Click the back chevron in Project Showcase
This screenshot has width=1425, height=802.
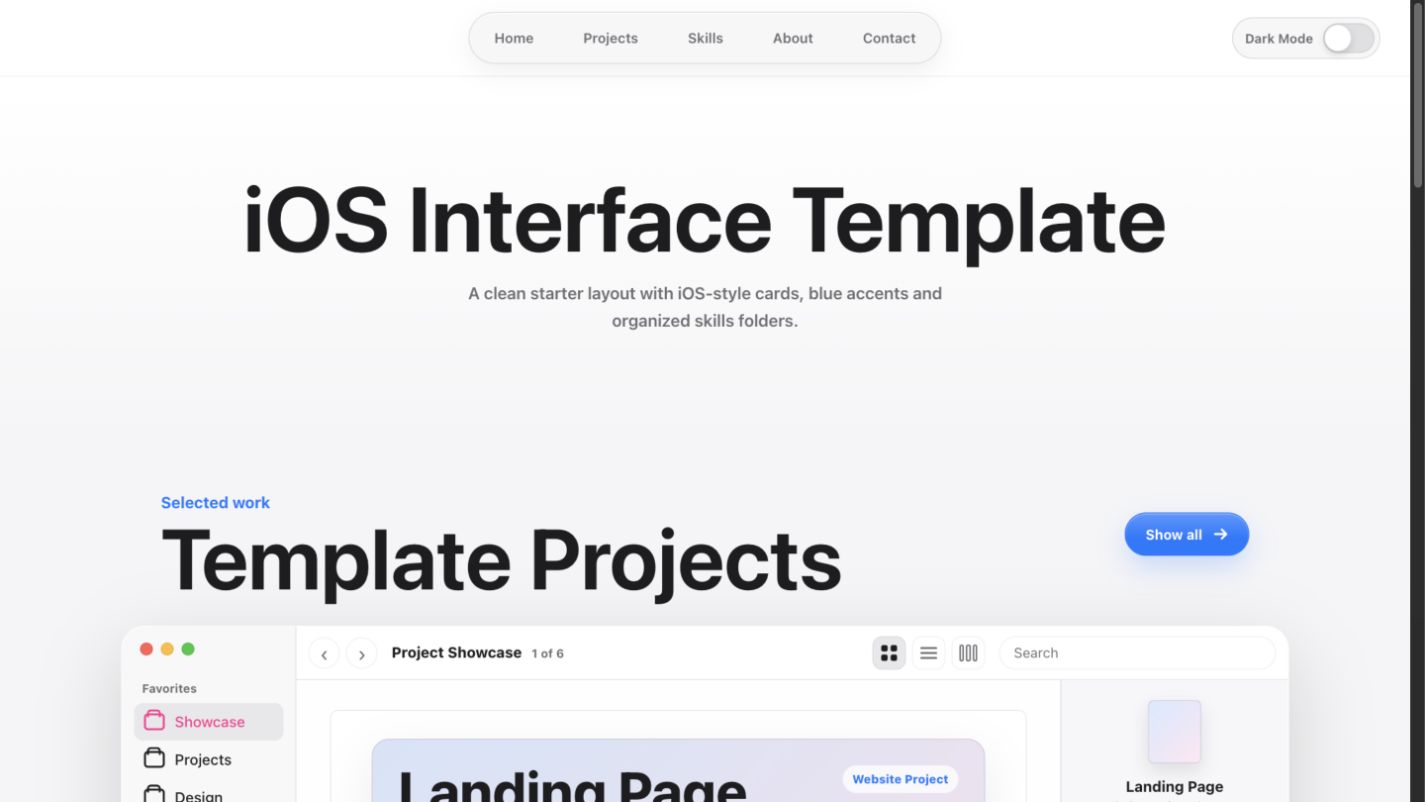click(324, 654)
